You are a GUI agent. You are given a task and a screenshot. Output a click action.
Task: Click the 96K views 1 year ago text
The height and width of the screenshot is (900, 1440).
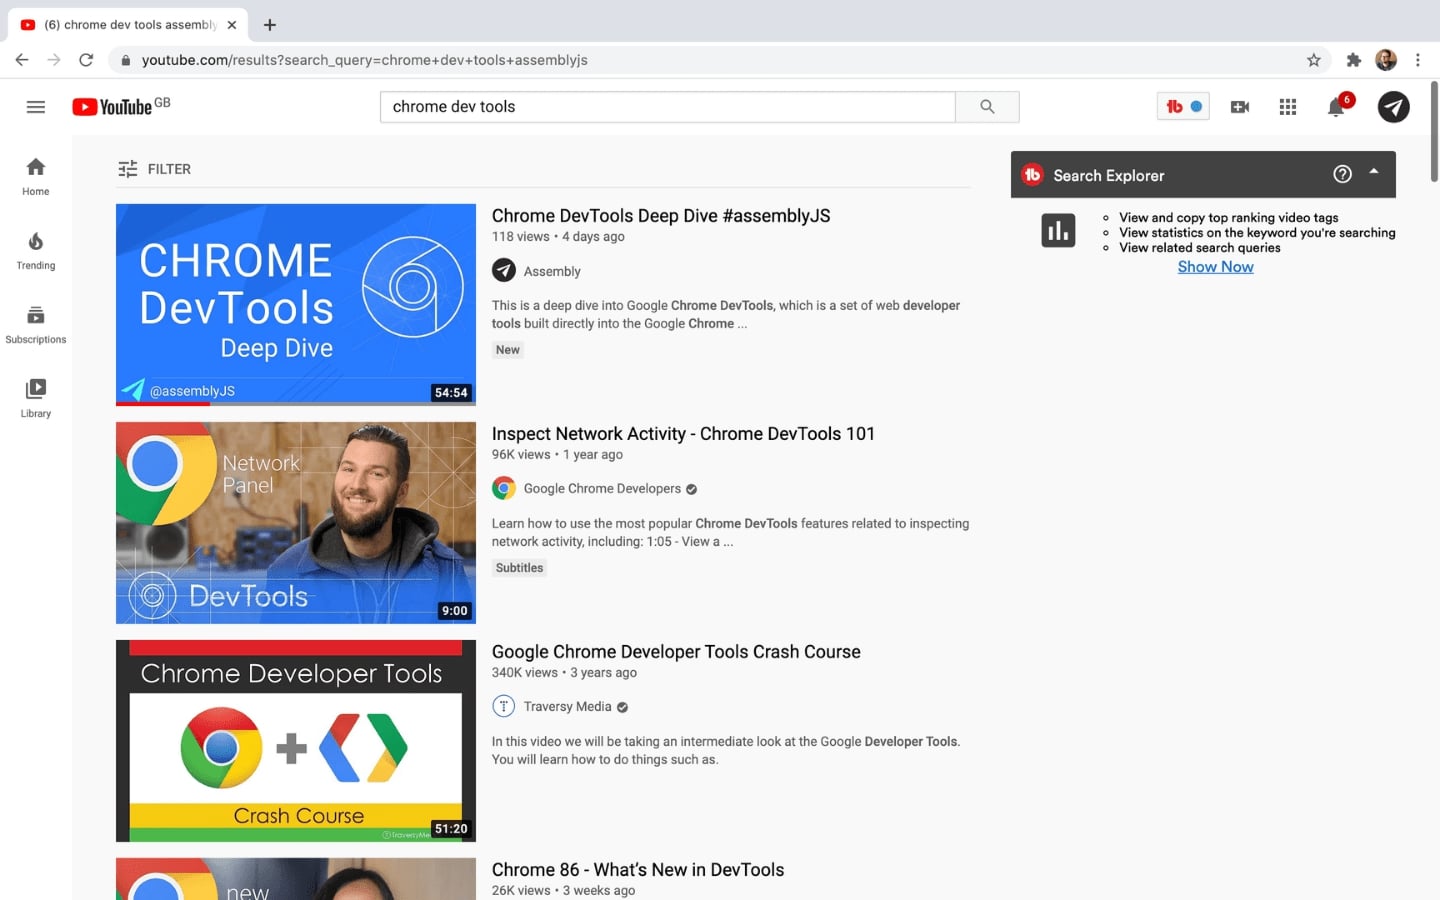point(557,455)
